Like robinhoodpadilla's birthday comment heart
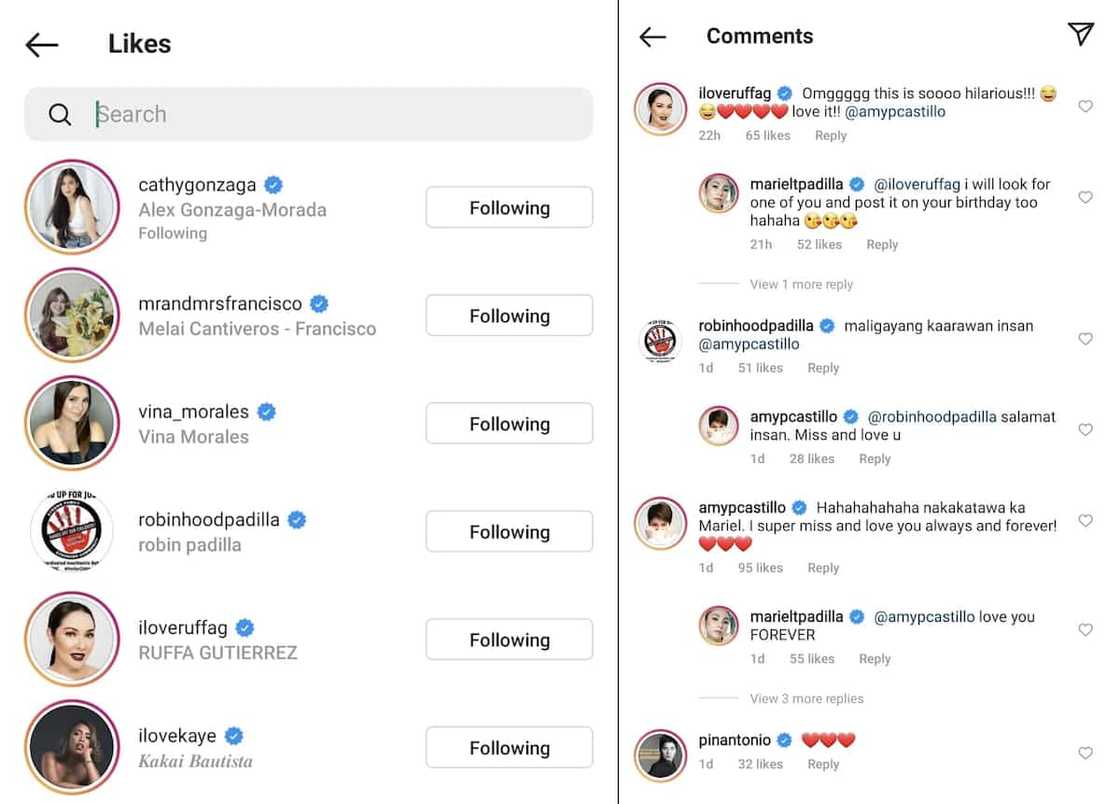The image size is (1120, 804). tap(1086, 338)
